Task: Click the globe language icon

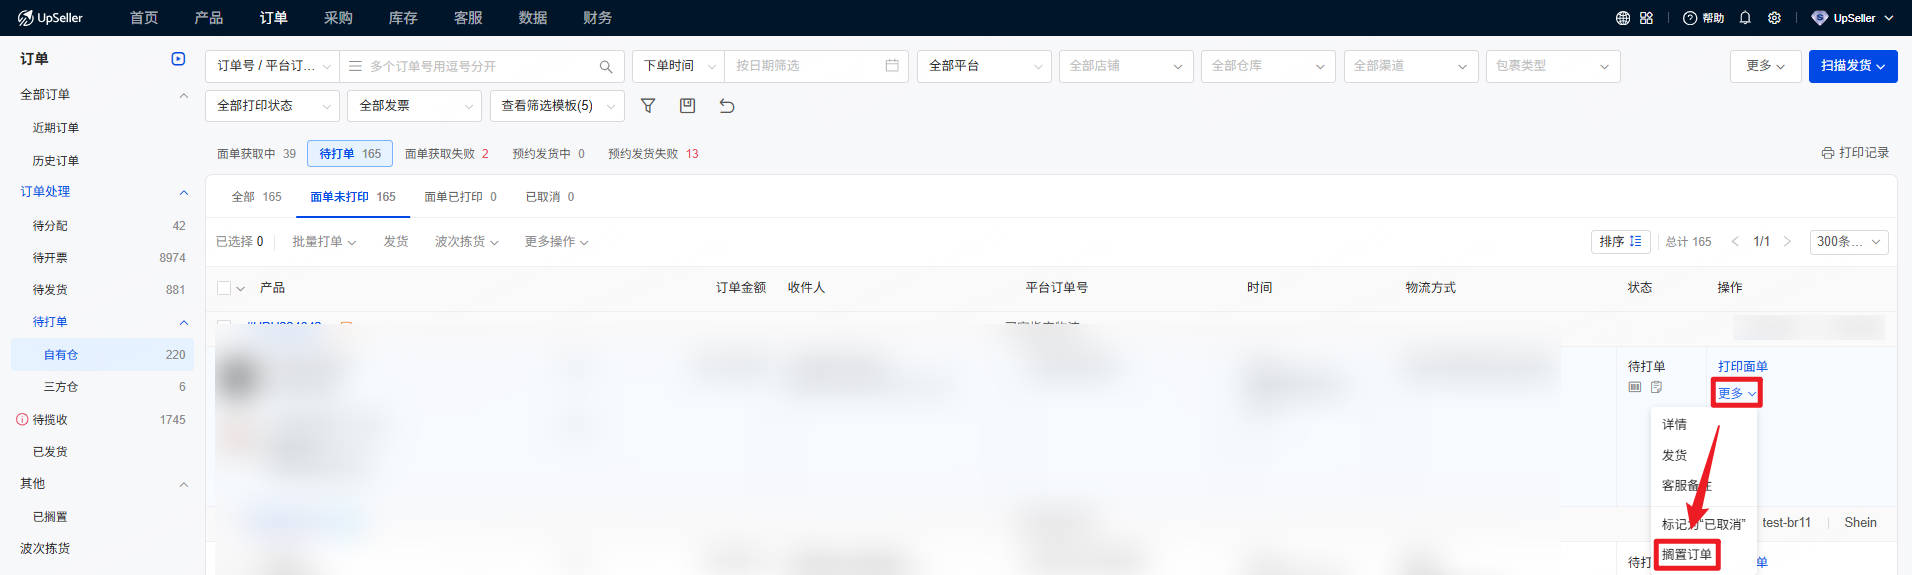Action: 1622,18
